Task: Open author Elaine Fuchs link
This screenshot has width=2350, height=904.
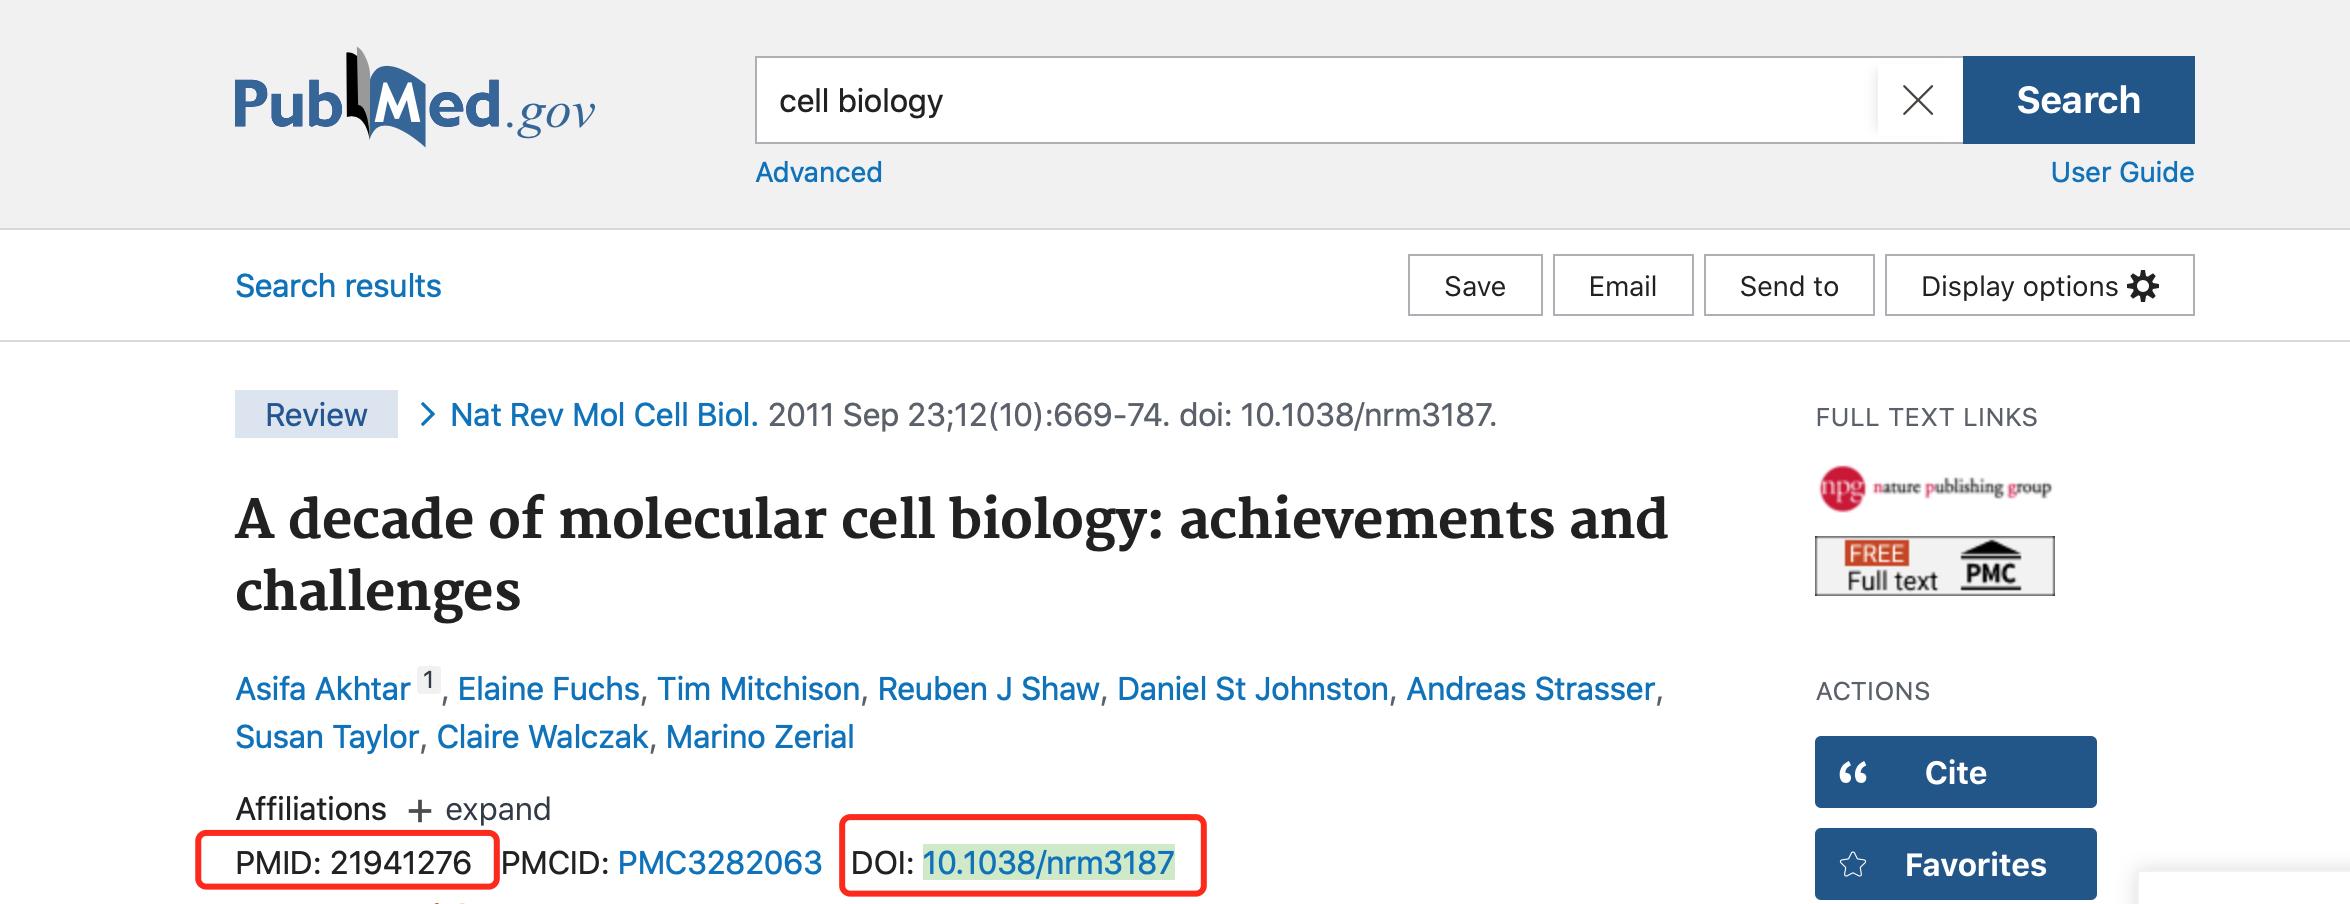Action: (548, 689)
